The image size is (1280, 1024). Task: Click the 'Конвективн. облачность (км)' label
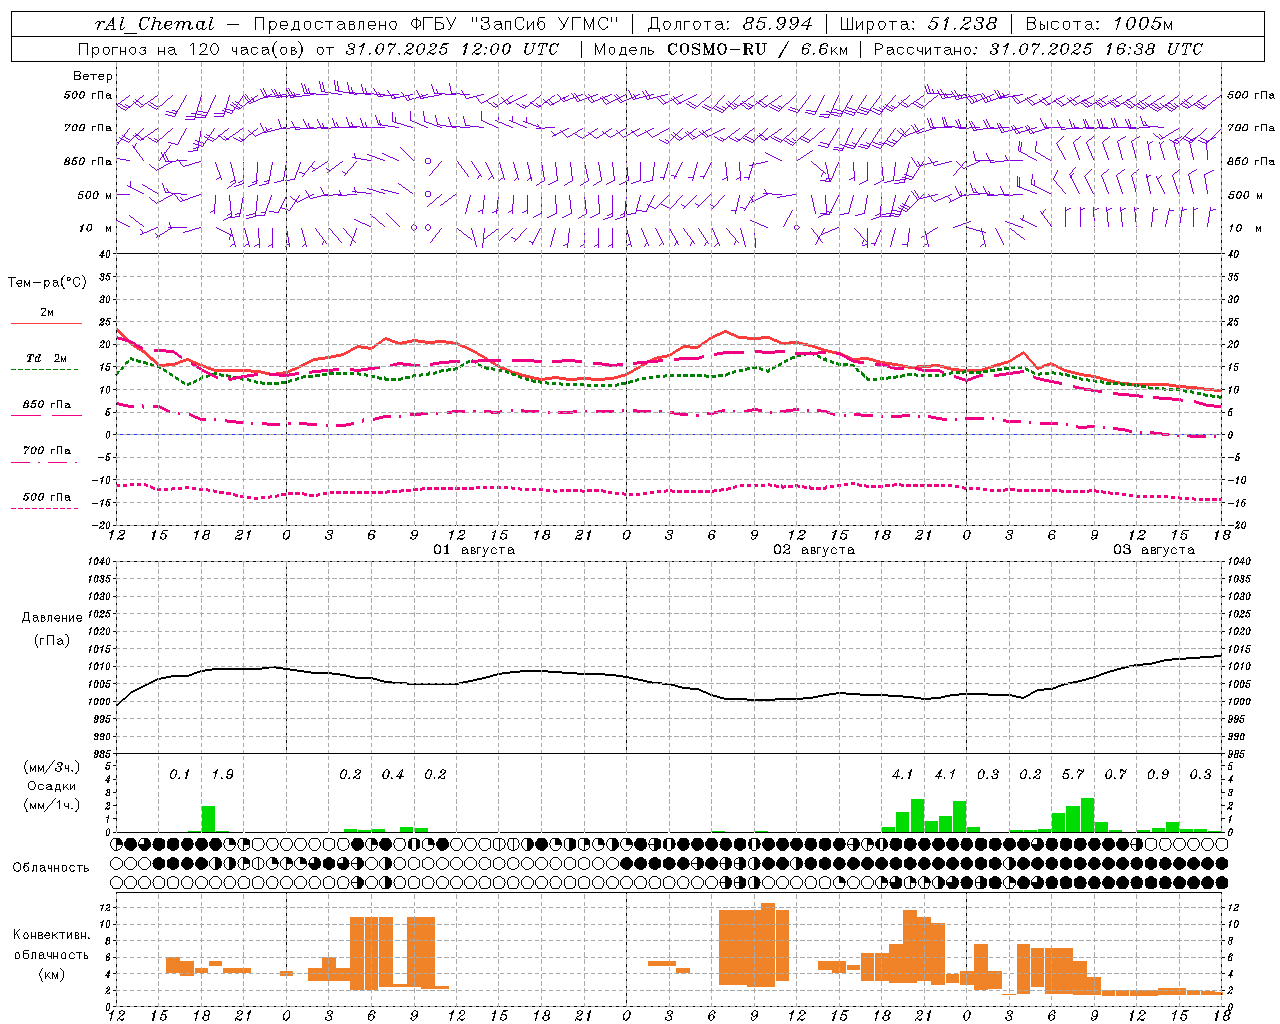click(52, 955)
